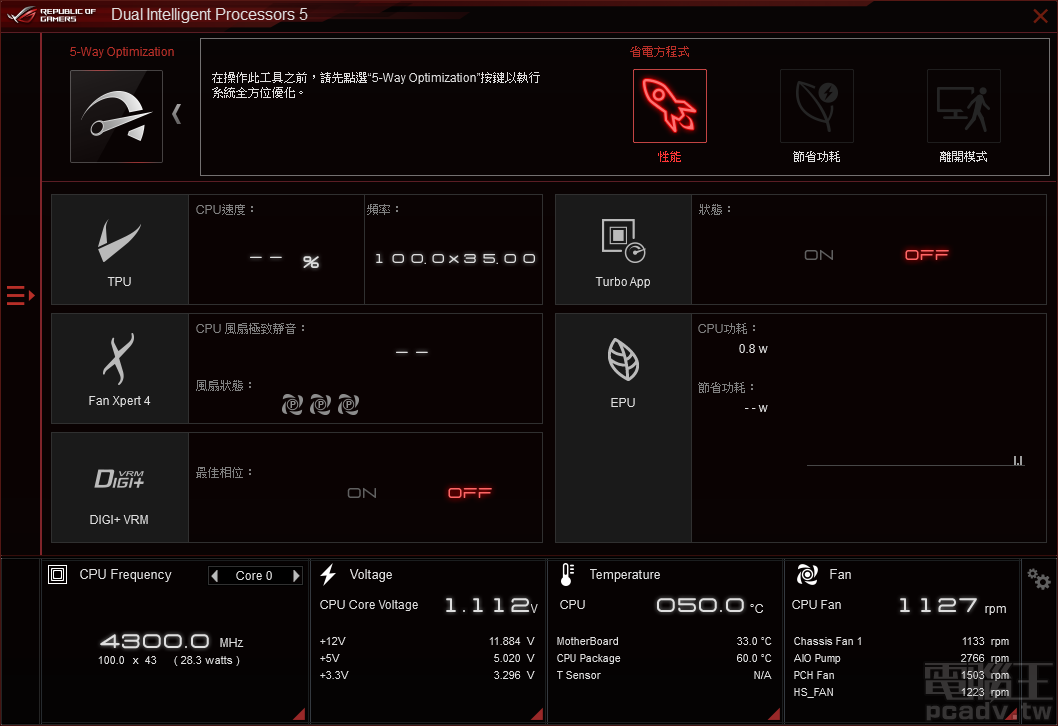Click the Fan monitor icon
Screen dimensions: 1058x726
pyautogui.click(x=807, y=574)
